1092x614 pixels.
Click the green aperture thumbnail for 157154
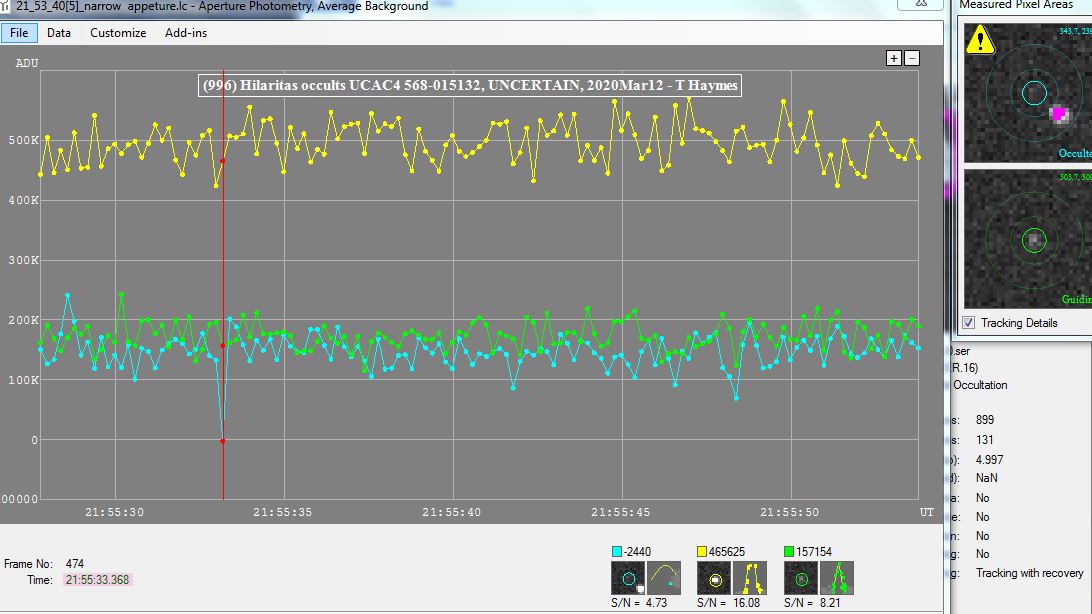[800, 578]
